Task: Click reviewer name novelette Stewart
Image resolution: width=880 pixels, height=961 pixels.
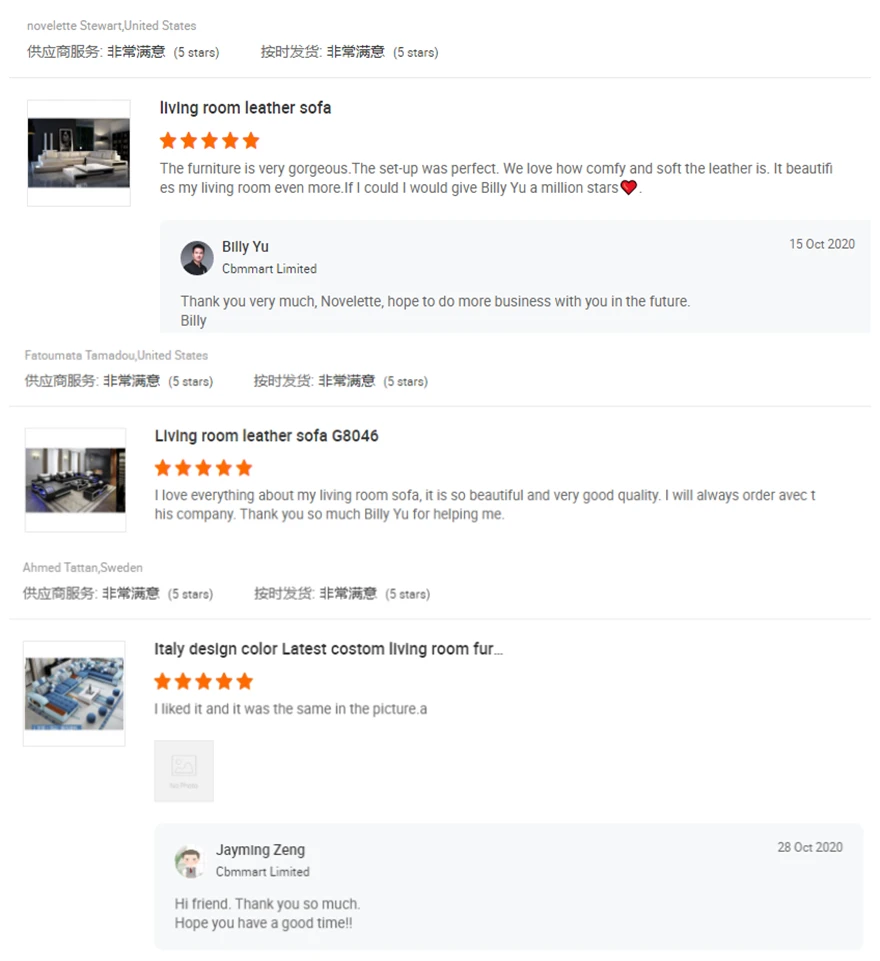Action: coord(112,26)
